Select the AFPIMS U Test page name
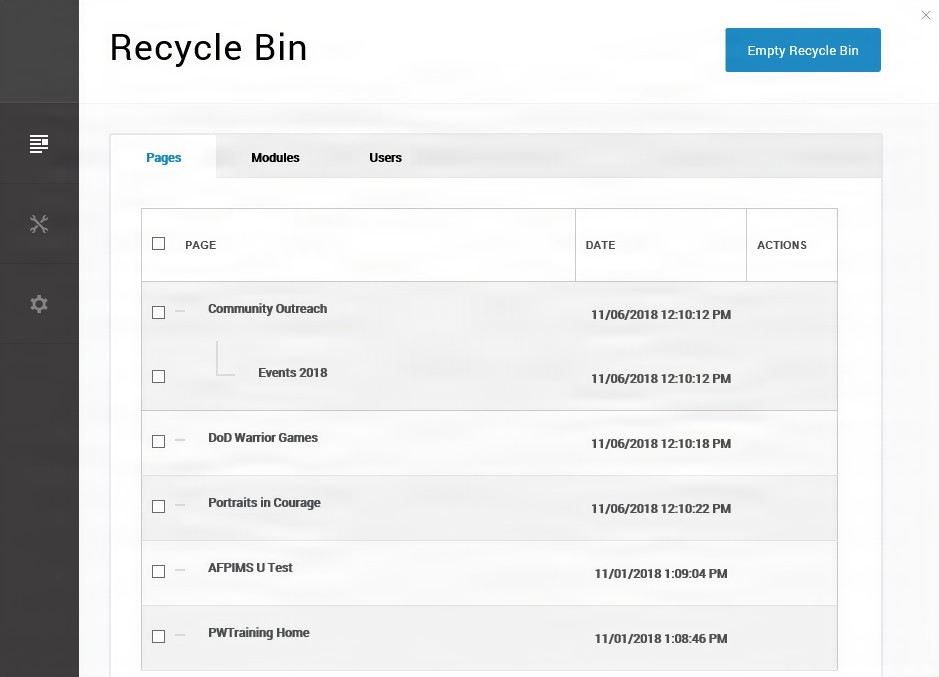The width and height of the screenshot is (939, 677). pos(250,567)
